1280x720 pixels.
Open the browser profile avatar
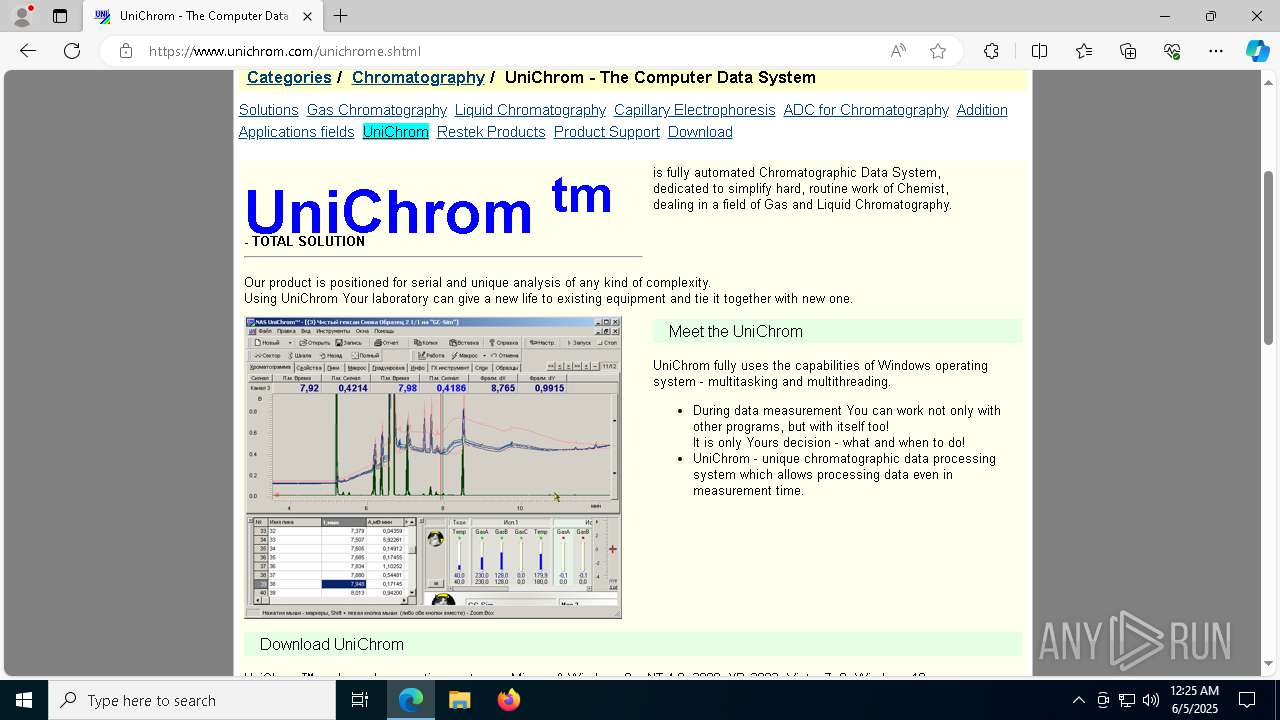(x=22, y=16)
